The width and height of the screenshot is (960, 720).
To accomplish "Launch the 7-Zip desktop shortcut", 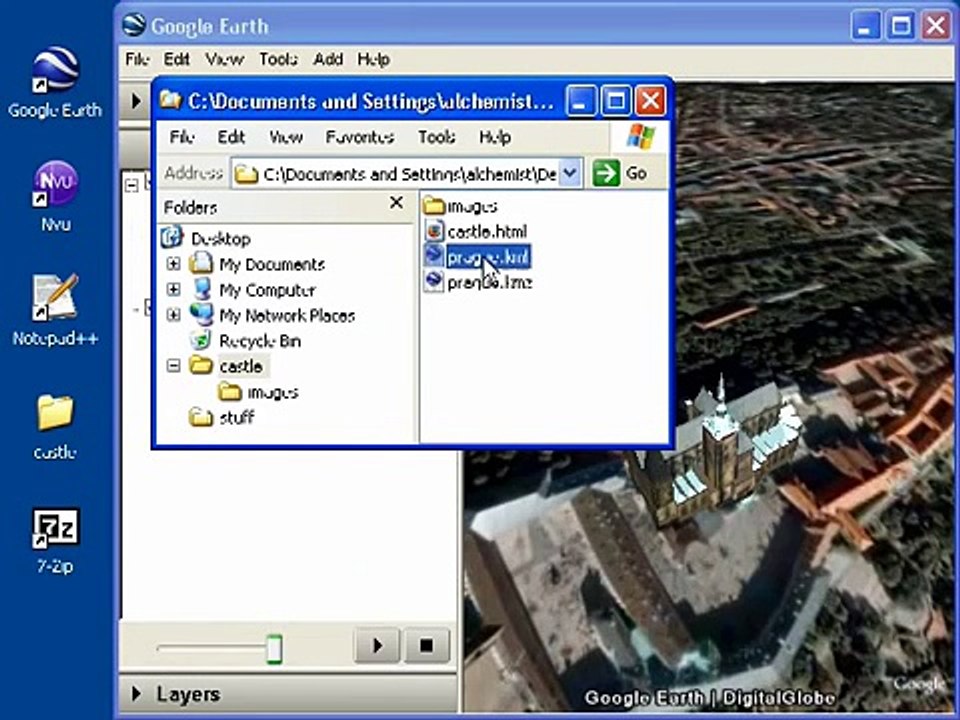I will 55,540.
